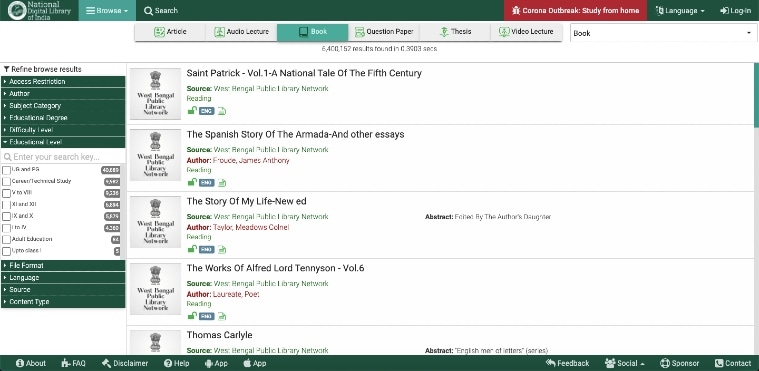Screen dimensions: 759x371
Task: Click the open-access lock icon under Spanish Story
Action: 192,183
